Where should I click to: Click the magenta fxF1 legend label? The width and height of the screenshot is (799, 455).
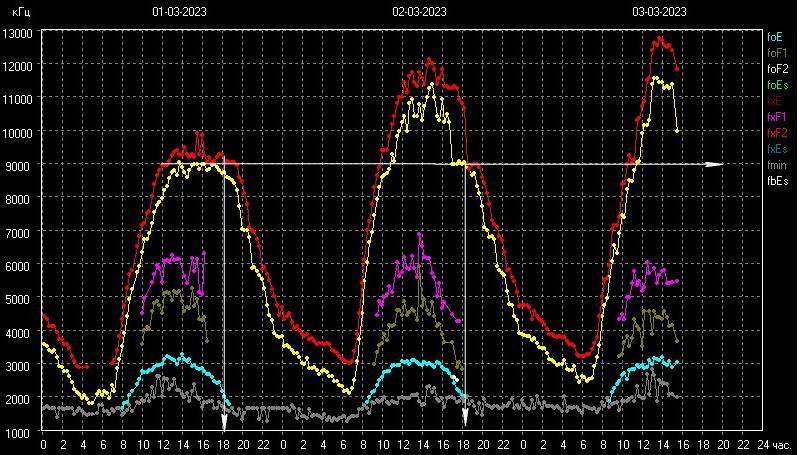tap(777, 117)
